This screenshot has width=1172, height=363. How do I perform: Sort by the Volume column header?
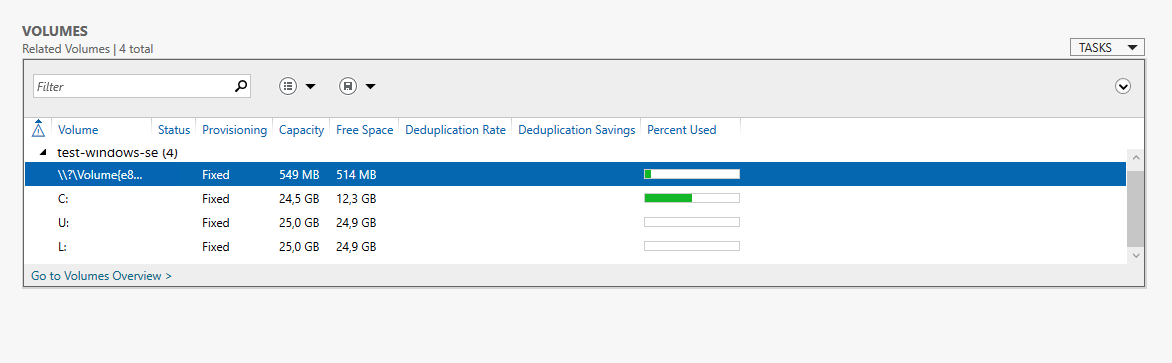78,130
